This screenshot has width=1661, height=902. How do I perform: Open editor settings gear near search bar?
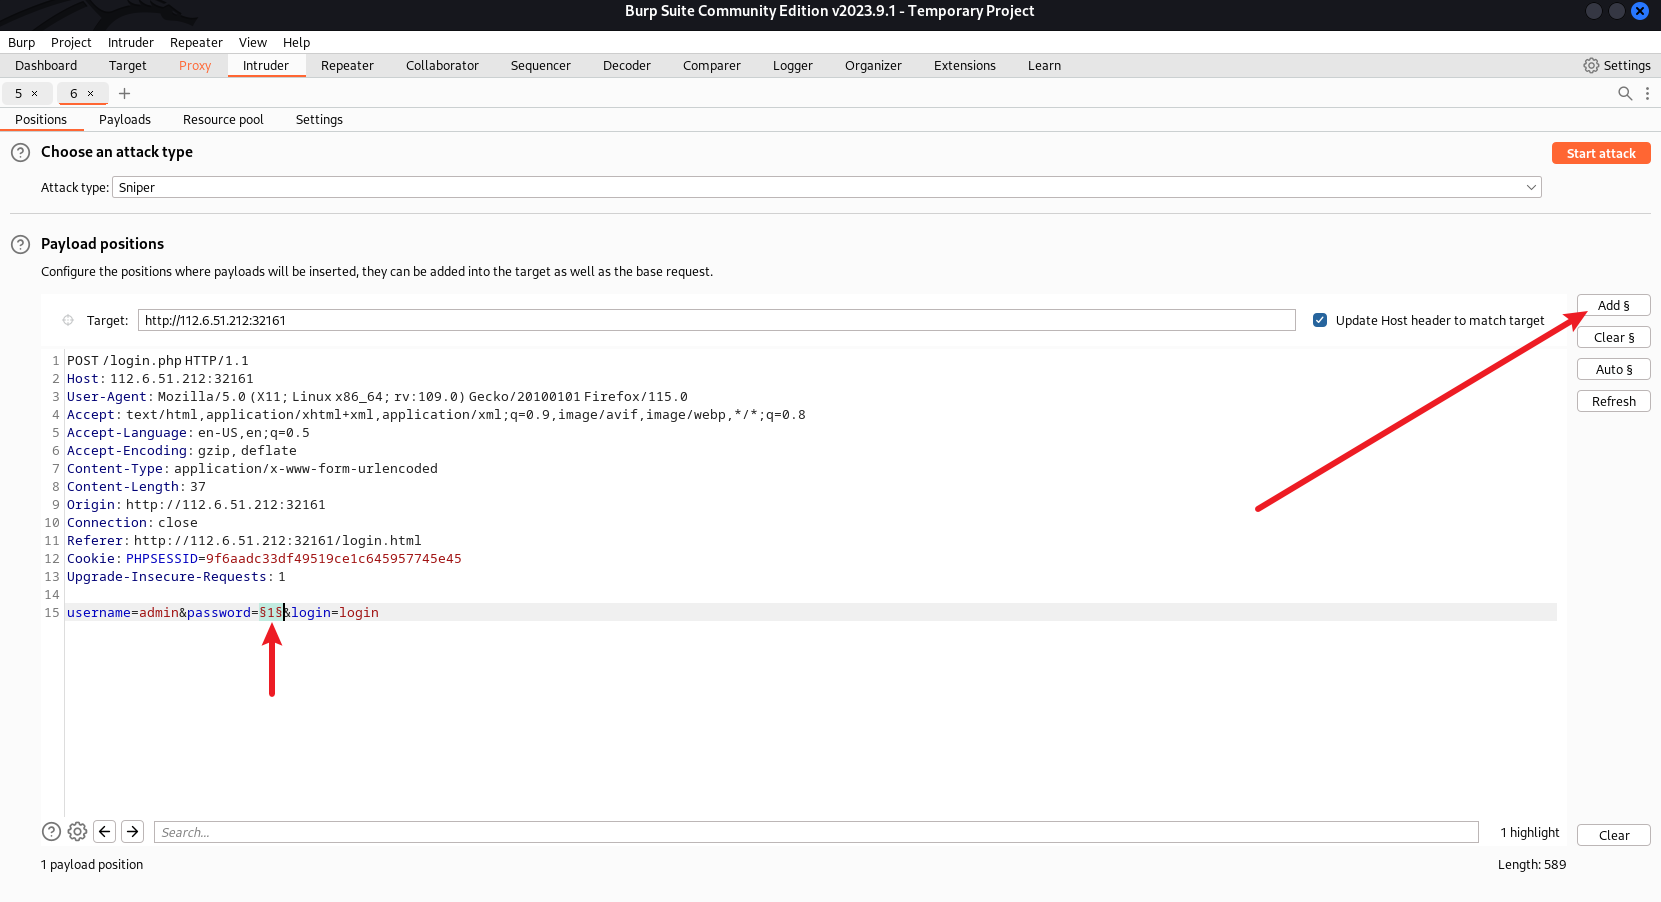(77, 831)
